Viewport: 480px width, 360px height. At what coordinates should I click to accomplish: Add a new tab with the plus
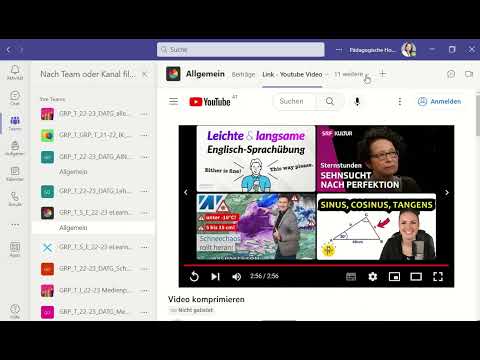383,74
